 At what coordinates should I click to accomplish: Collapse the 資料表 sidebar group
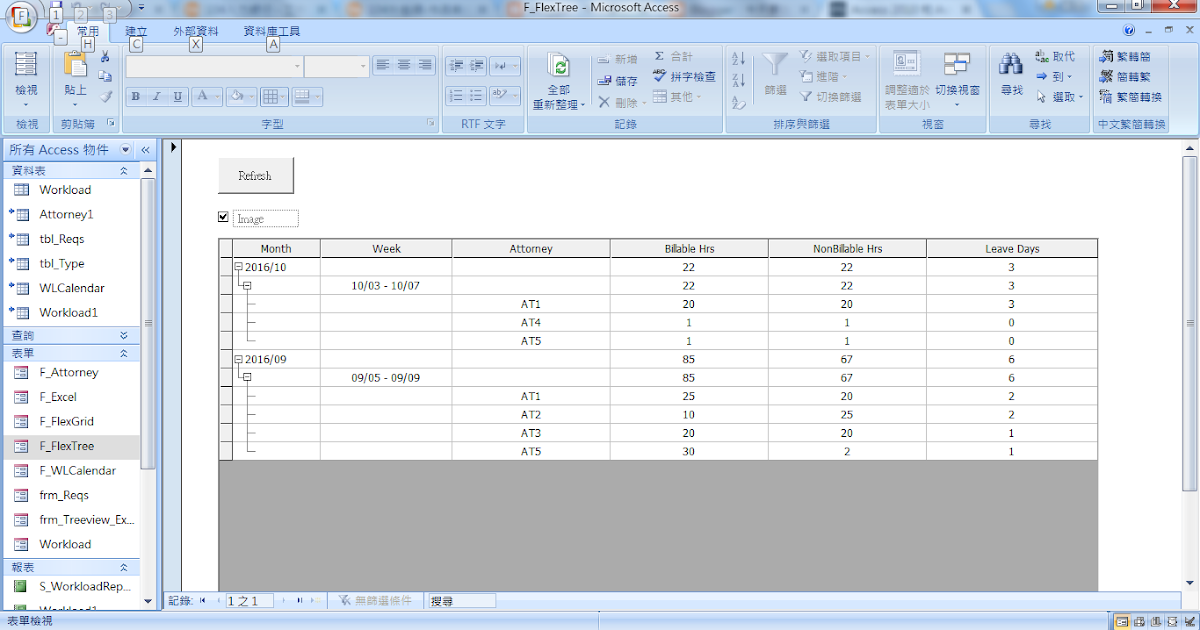click(x=124, y=170)
